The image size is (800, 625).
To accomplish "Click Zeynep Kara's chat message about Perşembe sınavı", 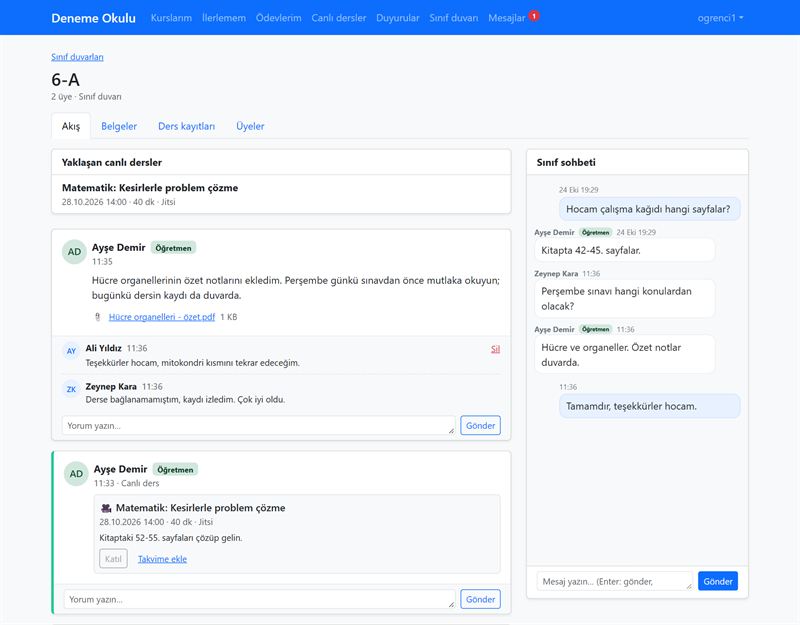I will 624,298.
